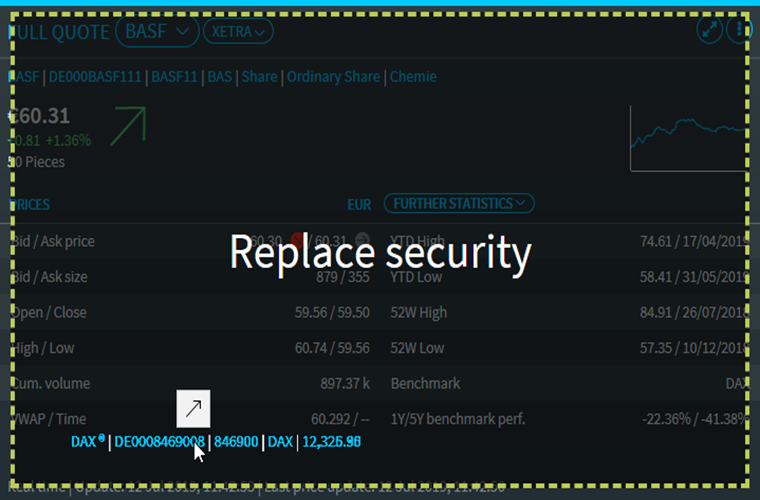This screenshot has width=760, height=500.
Task: Click the Ordinary Share label
Action: 333,77
